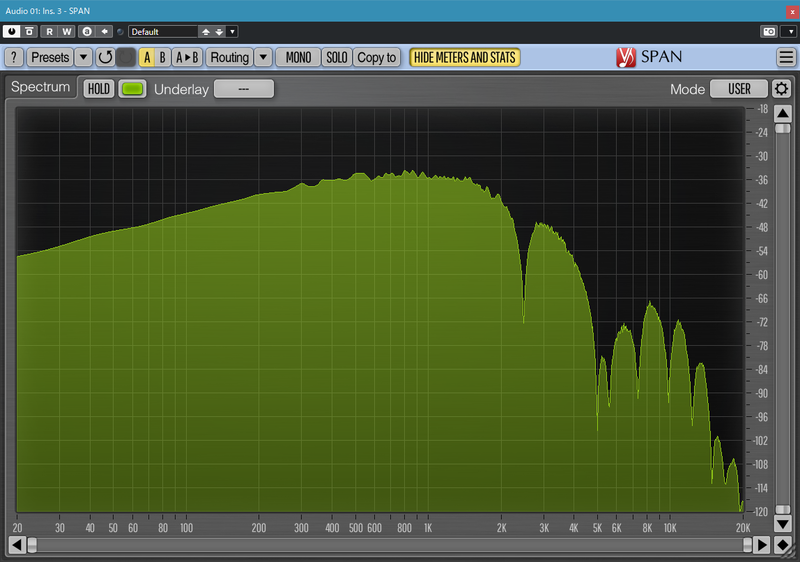This screenshot has width=800, height=562.
Task: Expand the arrow beside Presets
Action: pyautogui.click(x=83, y=57)
